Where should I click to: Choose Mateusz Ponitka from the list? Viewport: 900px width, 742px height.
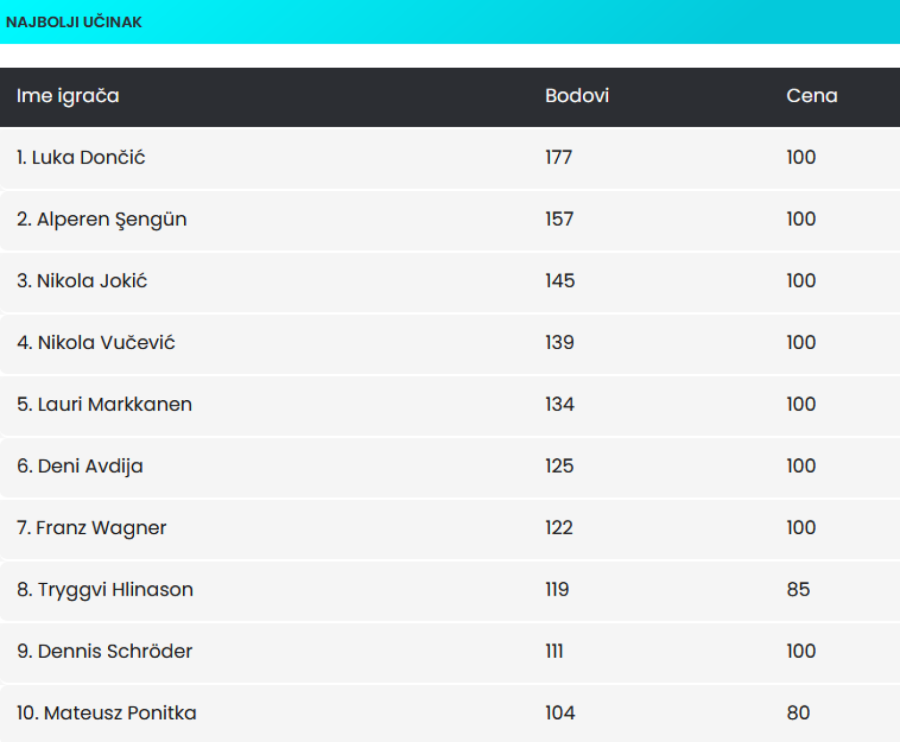coord(106,714)
